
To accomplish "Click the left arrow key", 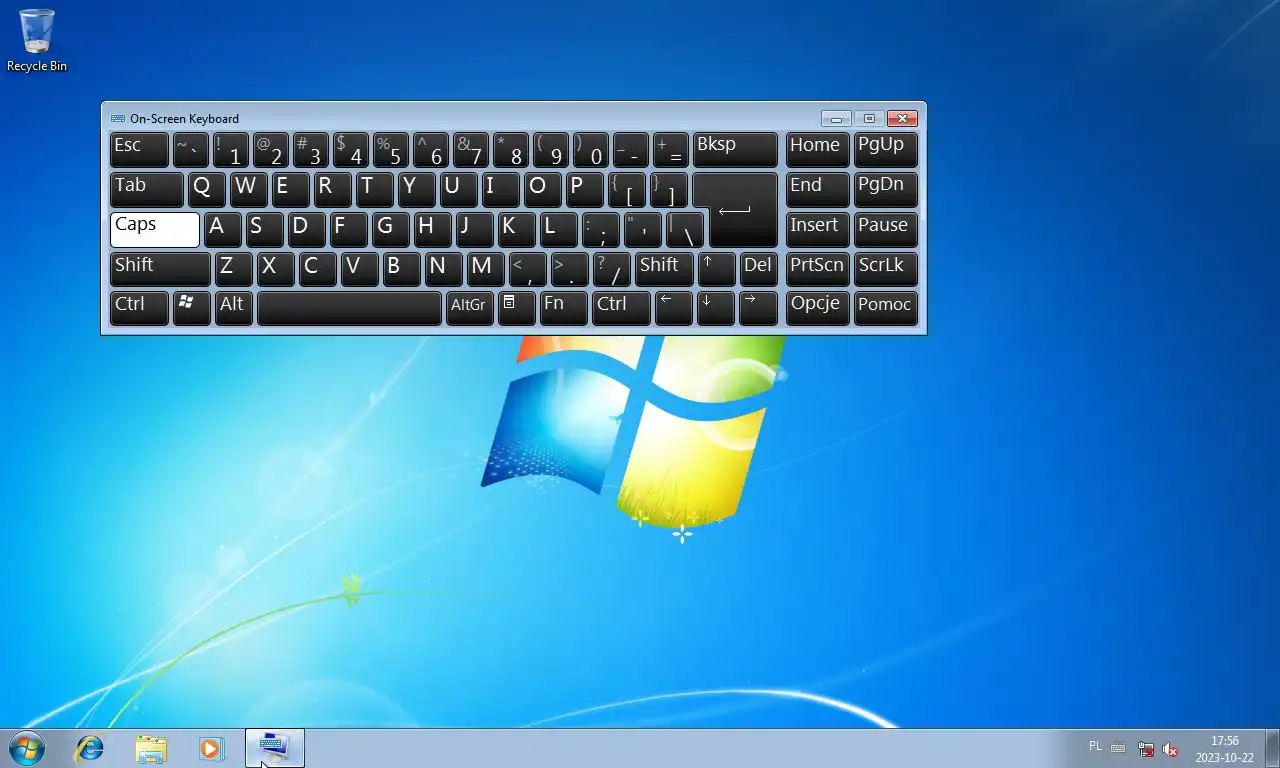I will 673,308.
